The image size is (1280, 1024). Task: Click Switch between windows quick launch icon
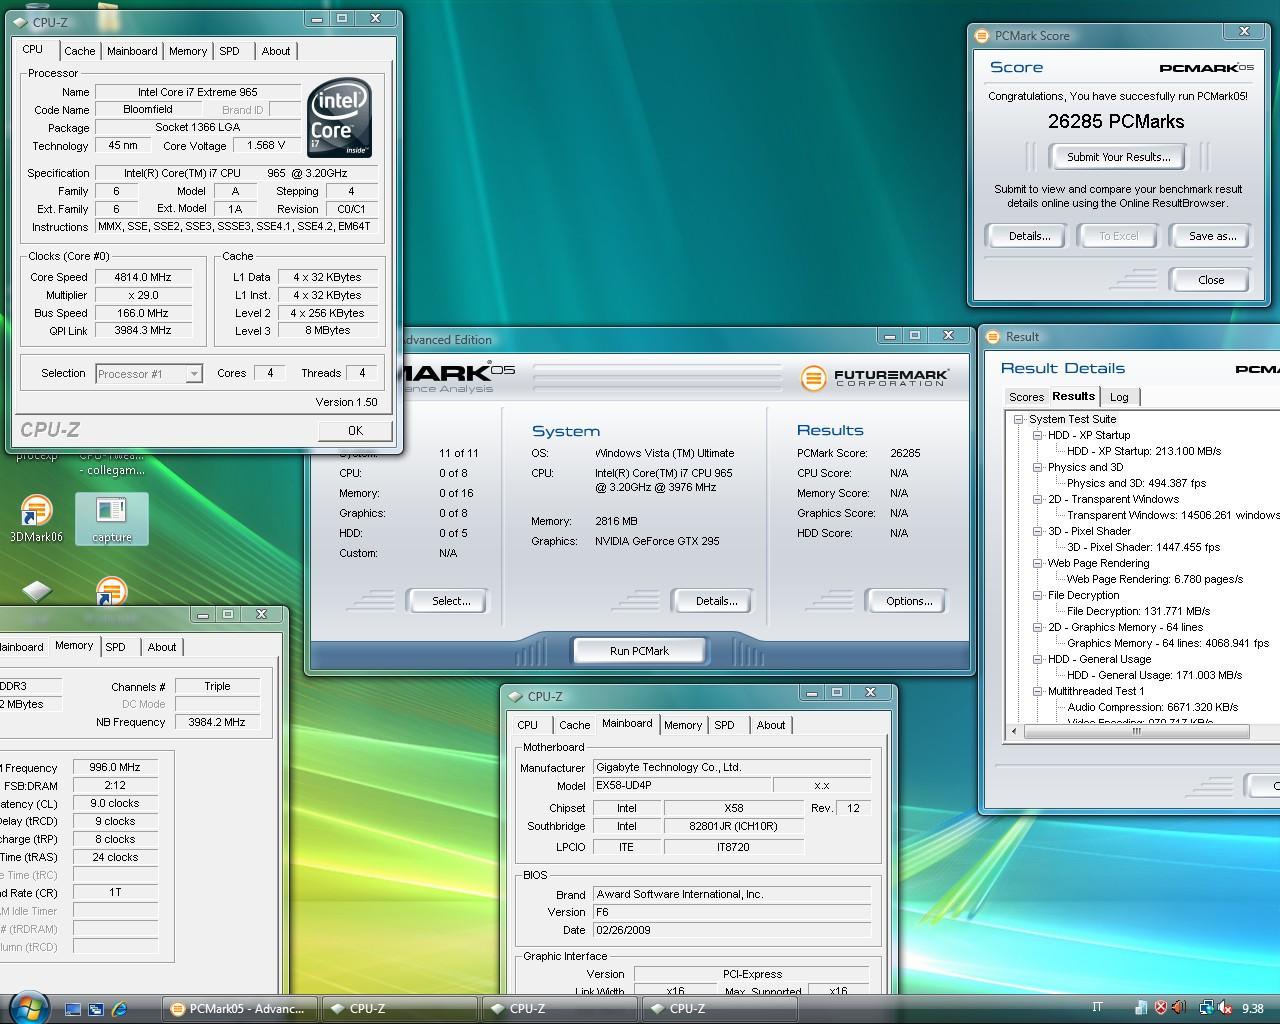pyautogui.click(x=96, y=1009)
